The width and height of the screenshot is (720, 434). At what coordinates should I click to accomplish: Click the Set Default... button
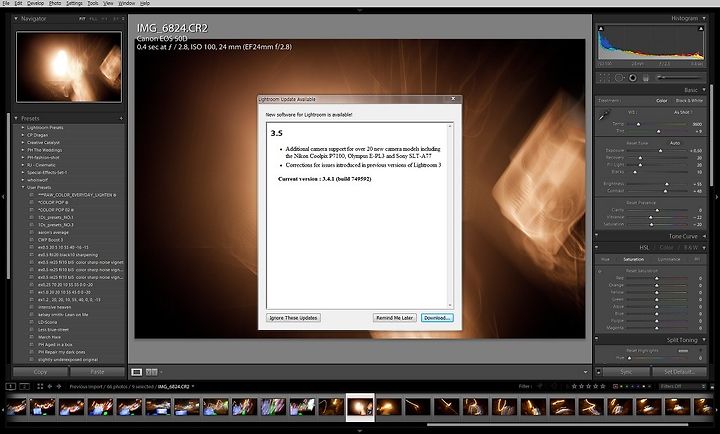pos(679,372)
